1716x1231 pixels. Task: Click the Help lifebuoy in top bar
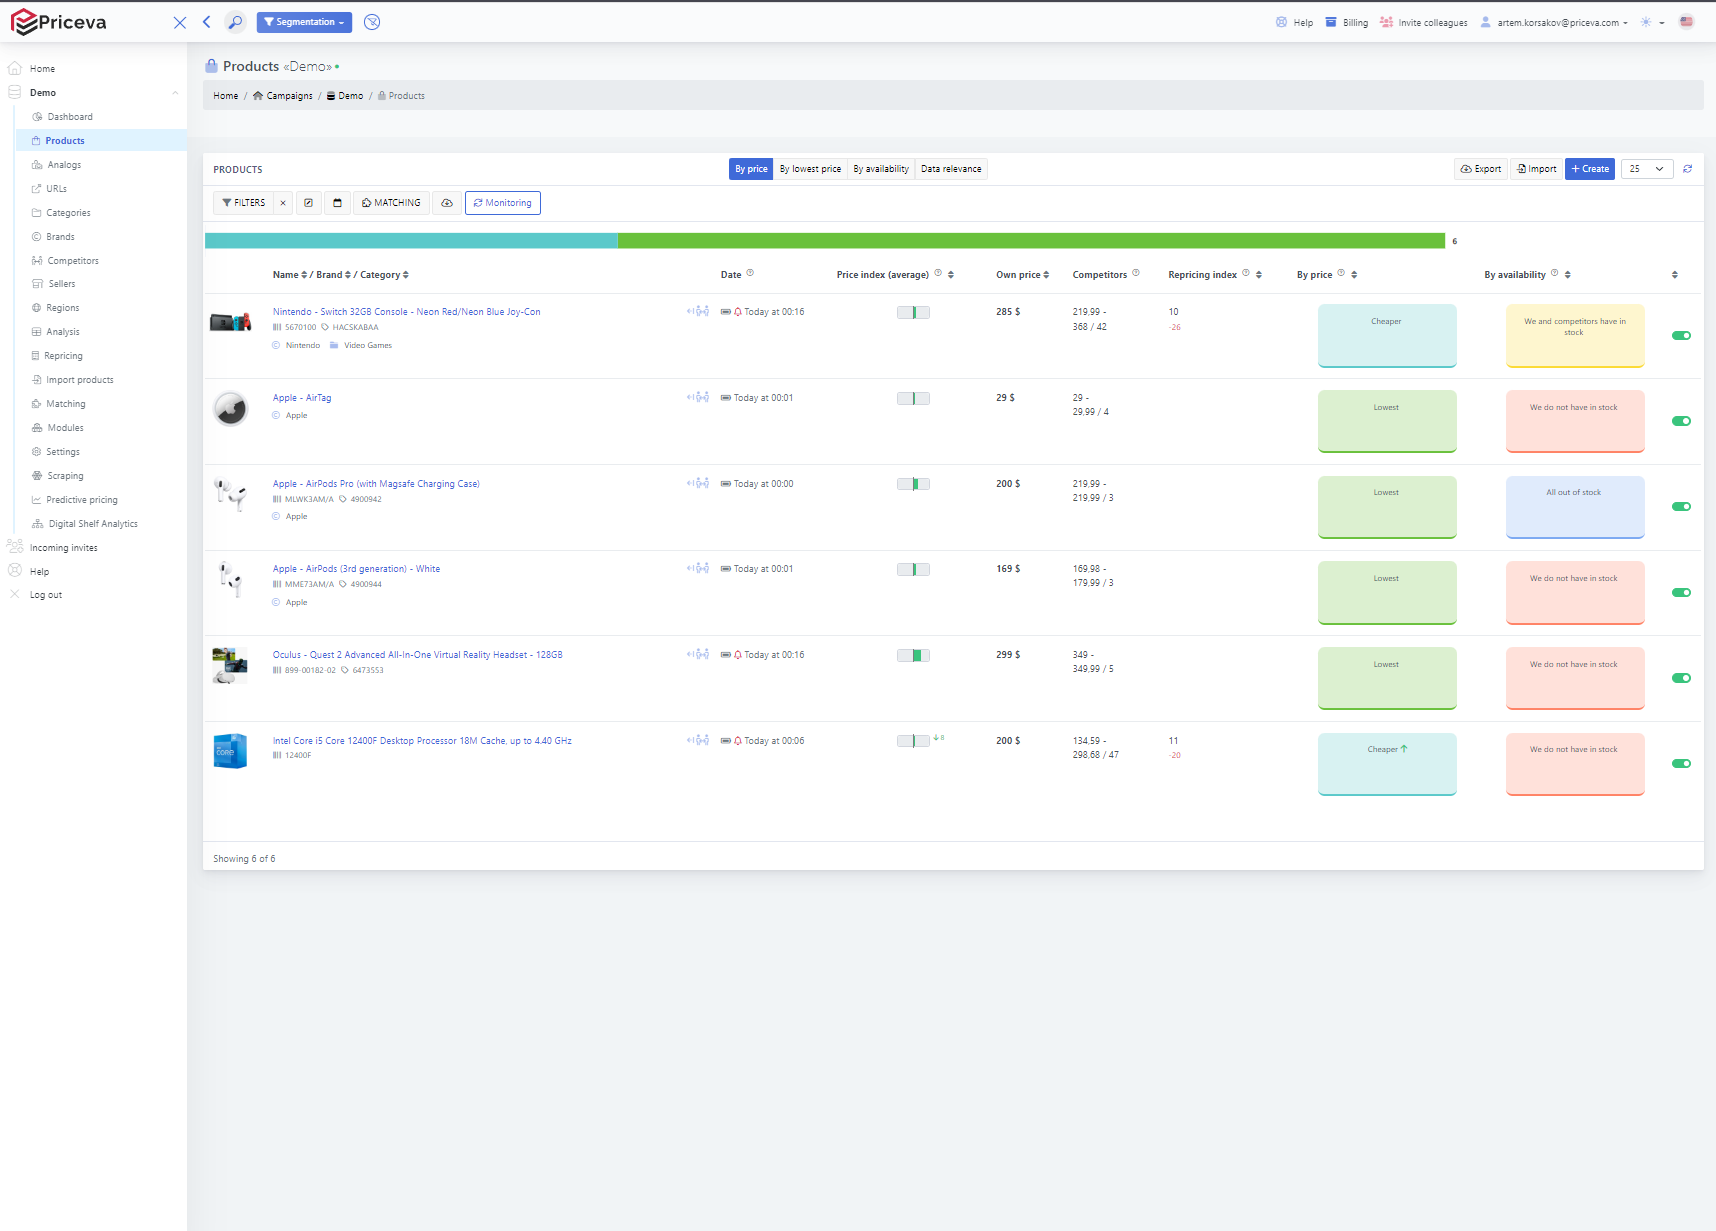coord(1295,22)
